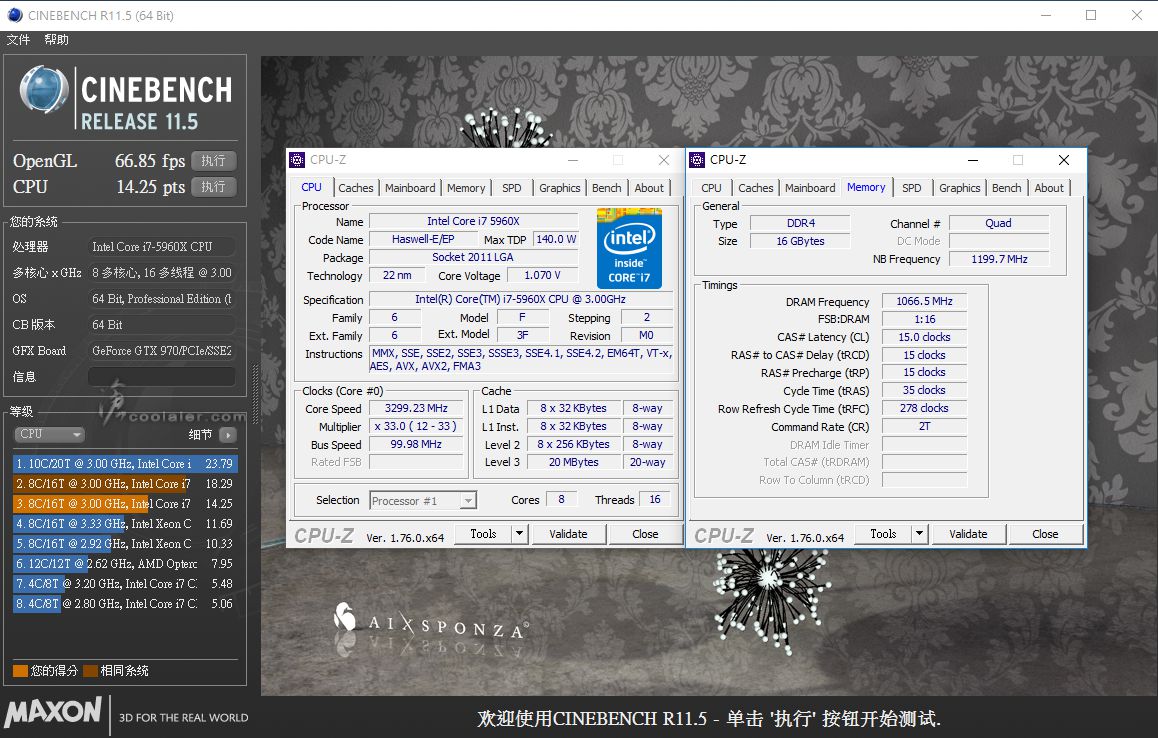Click Tools button in left CPU-Z window
Image resolution: width=1158 pixels, height=738 pixels.
click(x=483, y=534)
